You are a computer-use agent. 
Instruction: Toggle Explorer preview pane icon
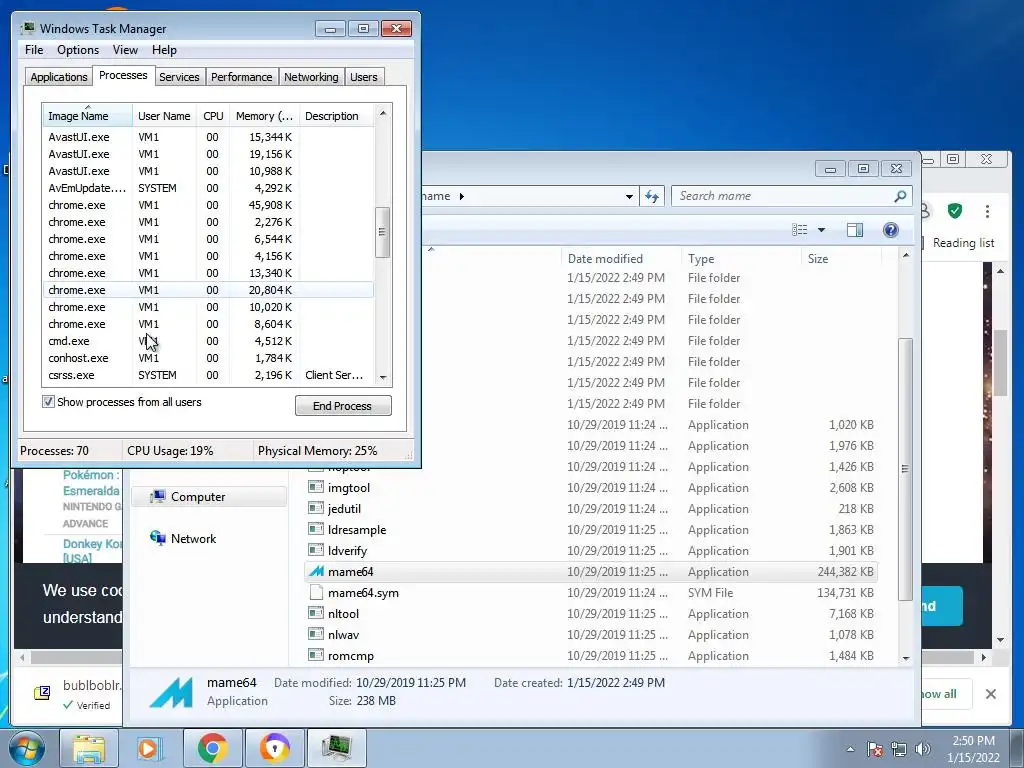[x=854, y=230]
